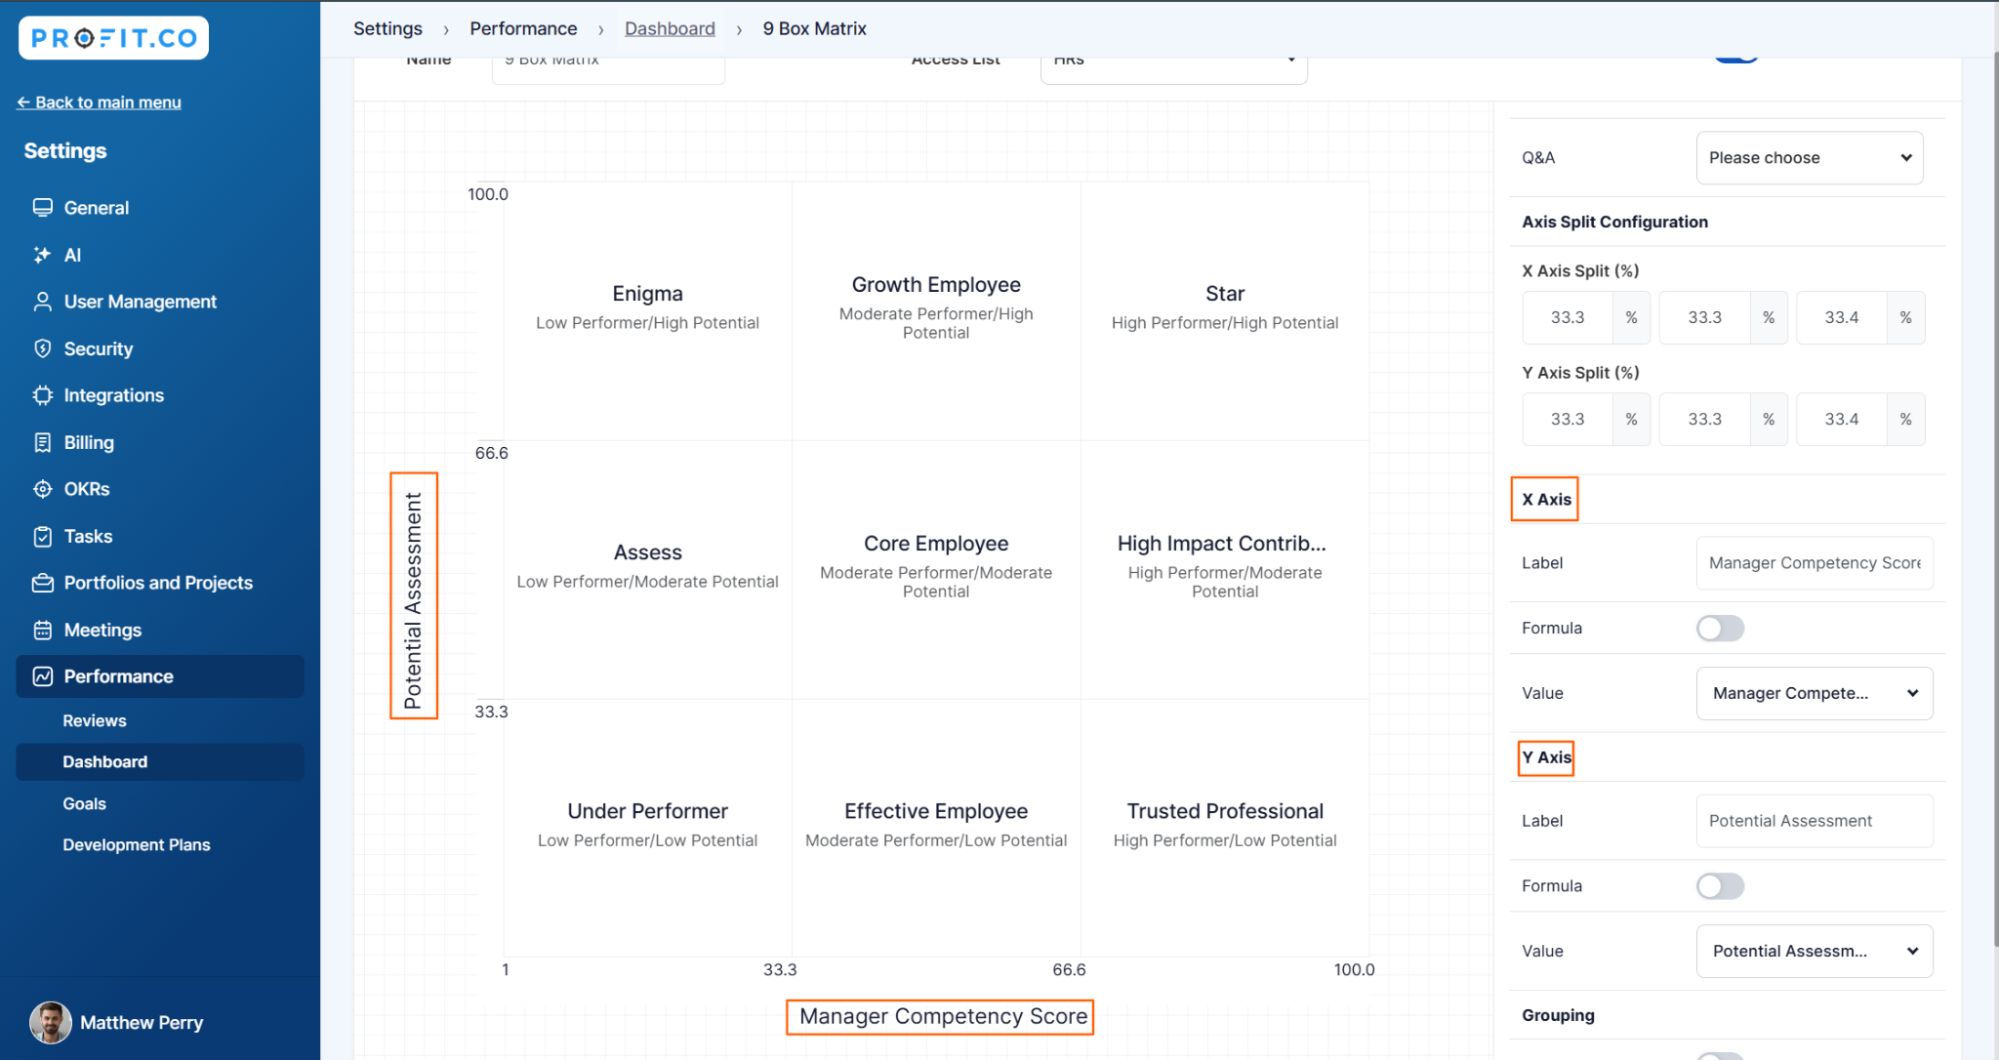Viewport: 1999px width, 1061px height.
Task: Click the Effective Employee box
Action: 936,828
